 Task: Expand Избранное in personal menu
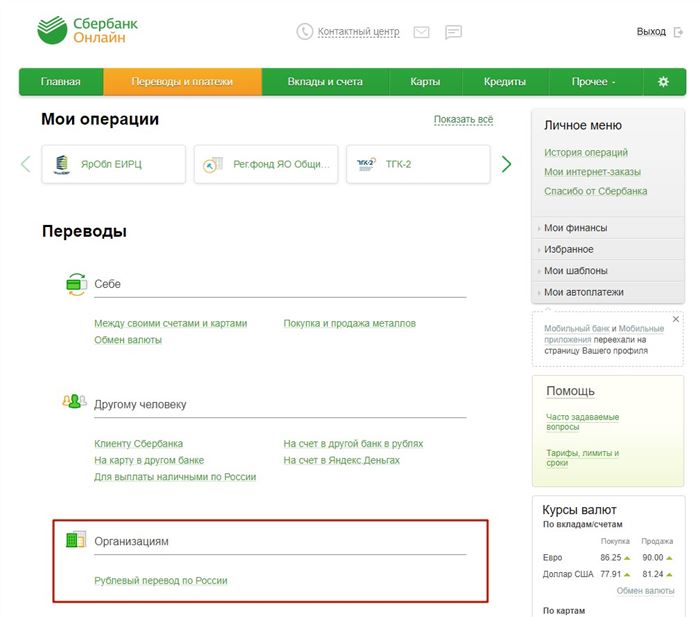pyautogui.click(x=608, y=250)
